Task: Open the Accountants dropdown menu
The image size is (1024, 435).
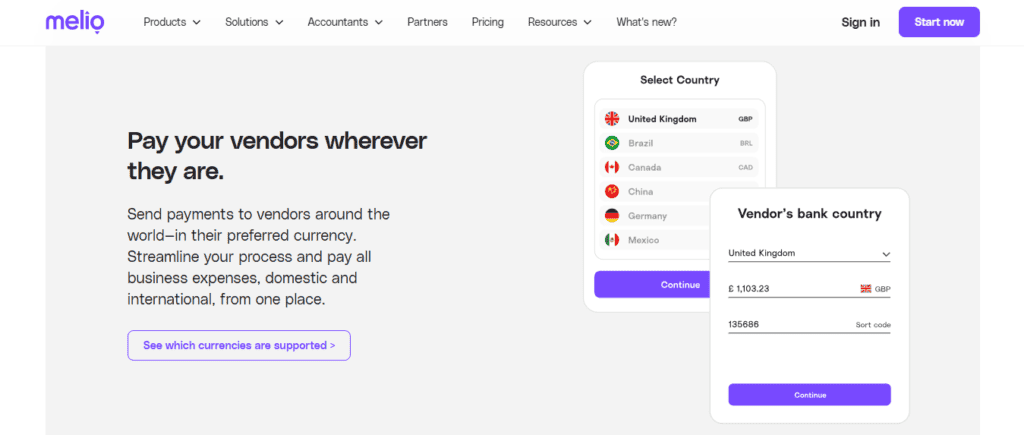Action: [x=345, y=22]
